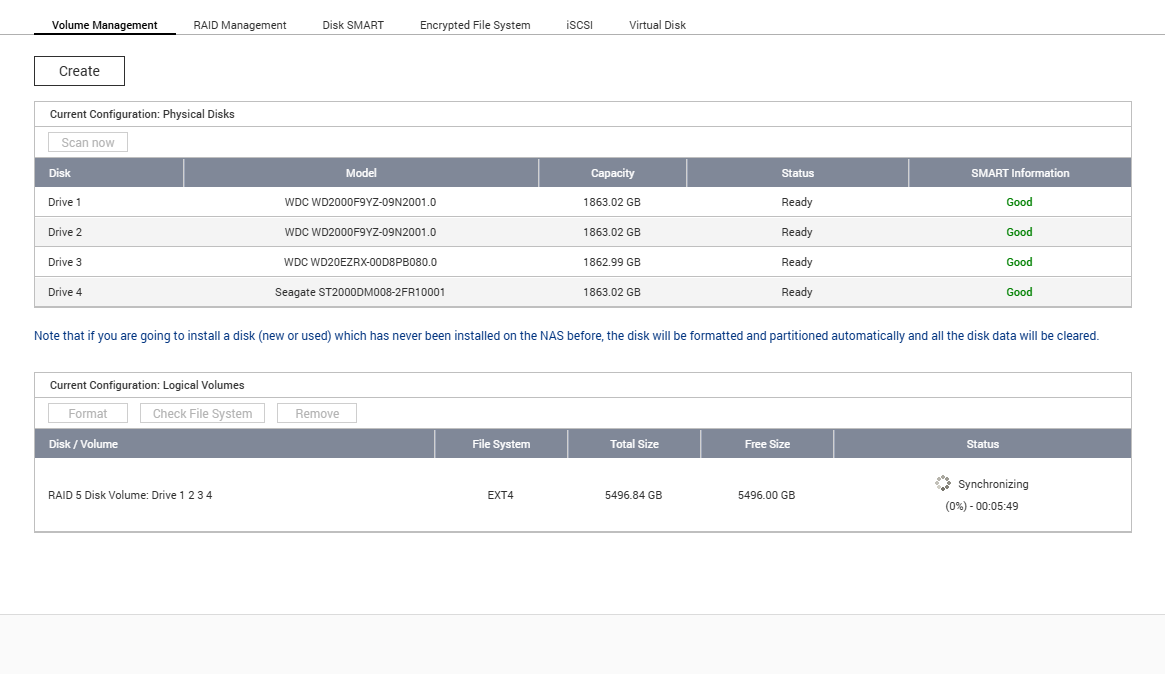Click the Format button
The image size is (1165, 674).
pyautogui.click(x=88, y=414)
